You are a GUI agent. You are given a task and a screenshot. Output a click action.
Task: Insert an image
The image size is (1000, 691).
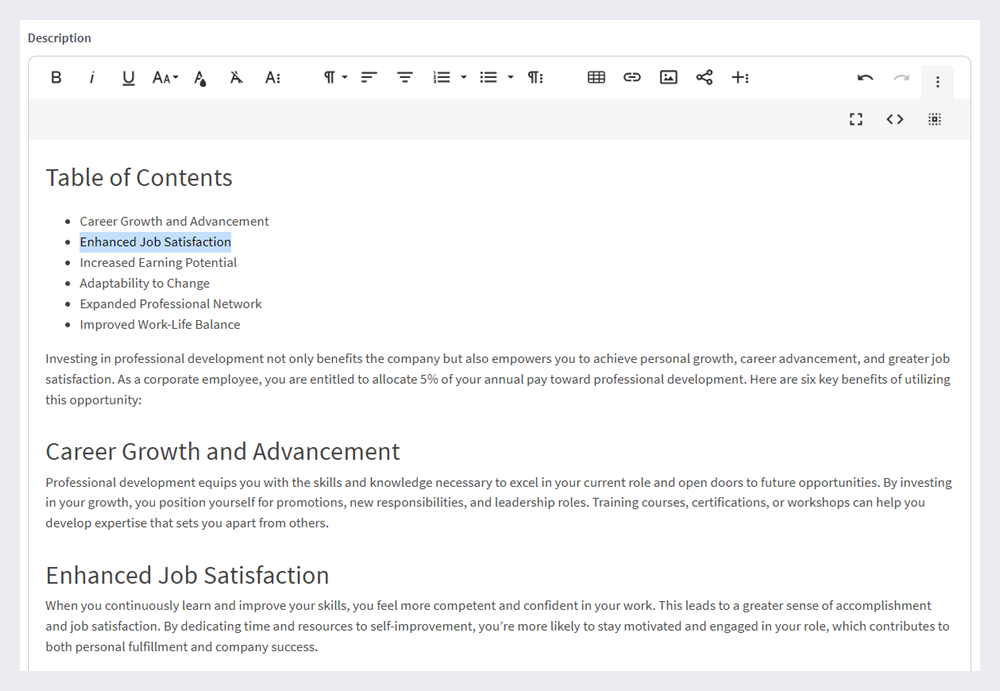668,77
